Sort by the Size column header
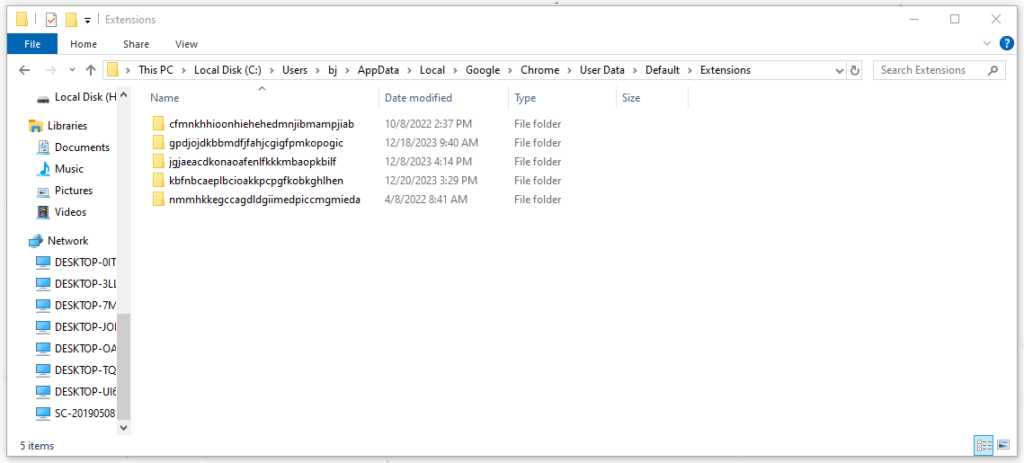Image resolution: width=1024 pixels, height=463 pixels. [631, 98]
